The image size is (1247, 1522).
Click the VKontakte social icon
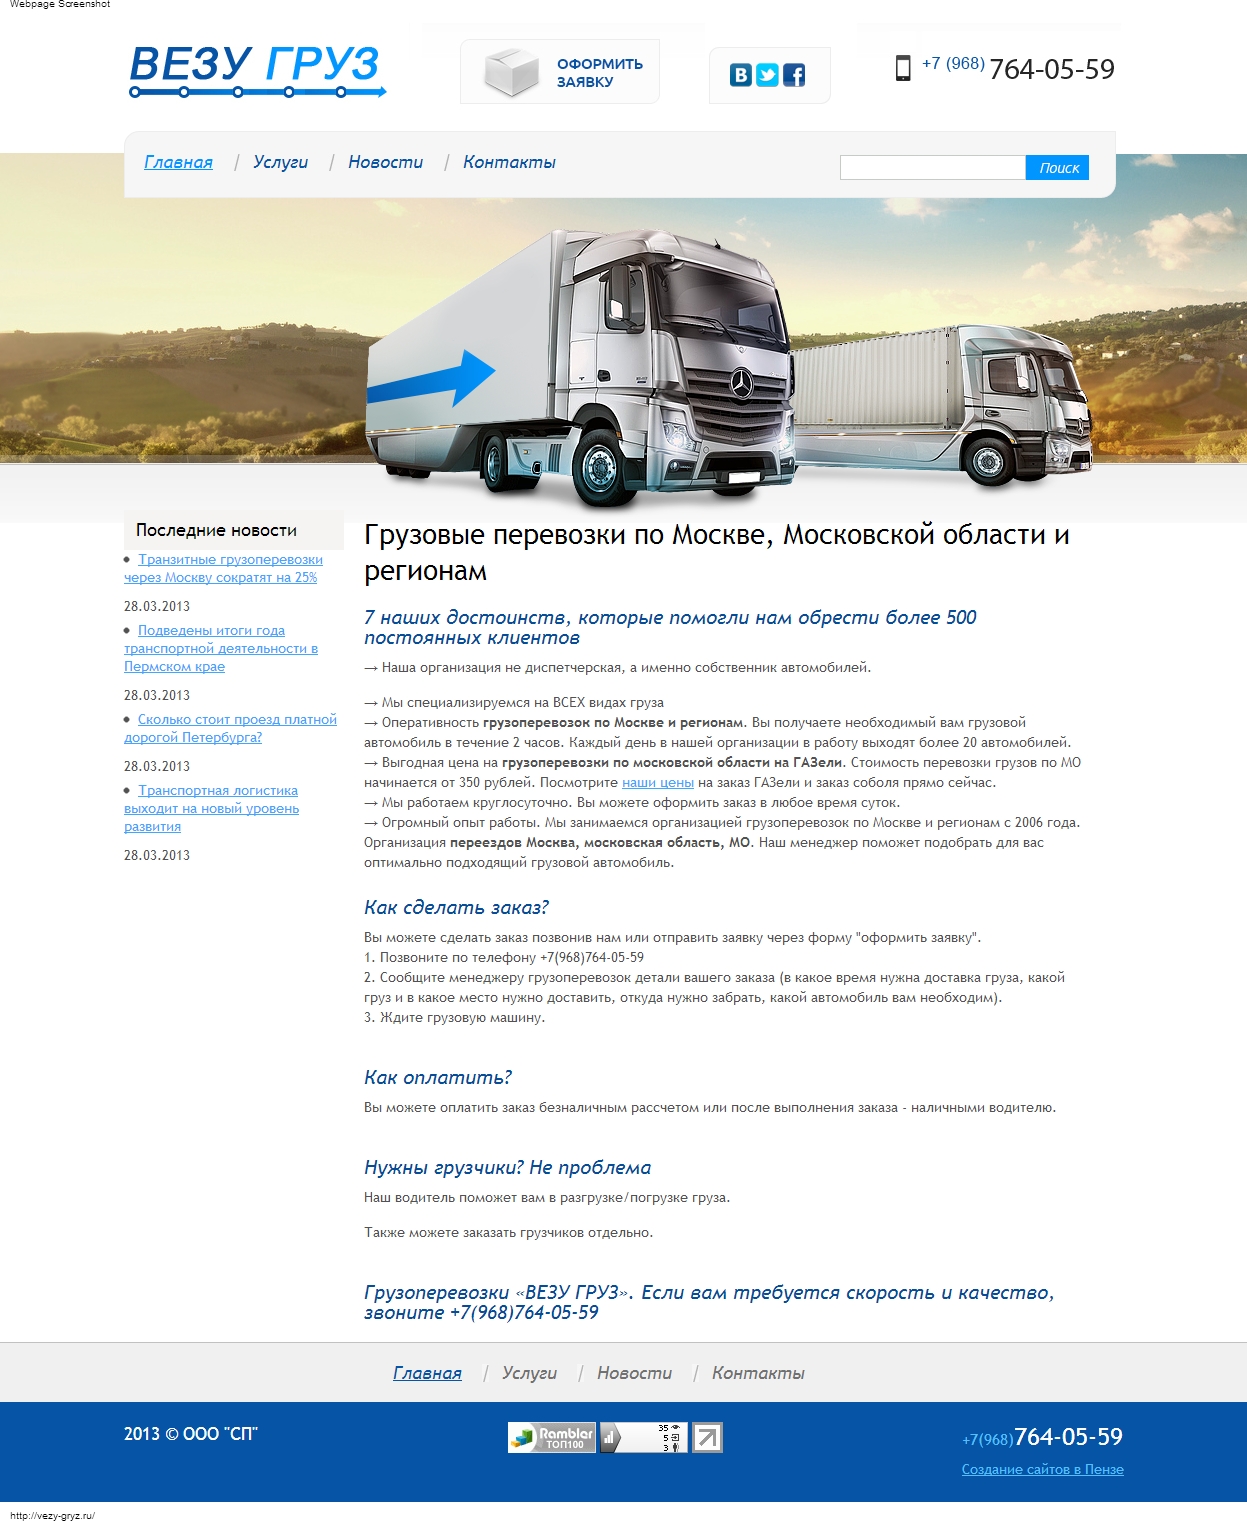[741, 75]
